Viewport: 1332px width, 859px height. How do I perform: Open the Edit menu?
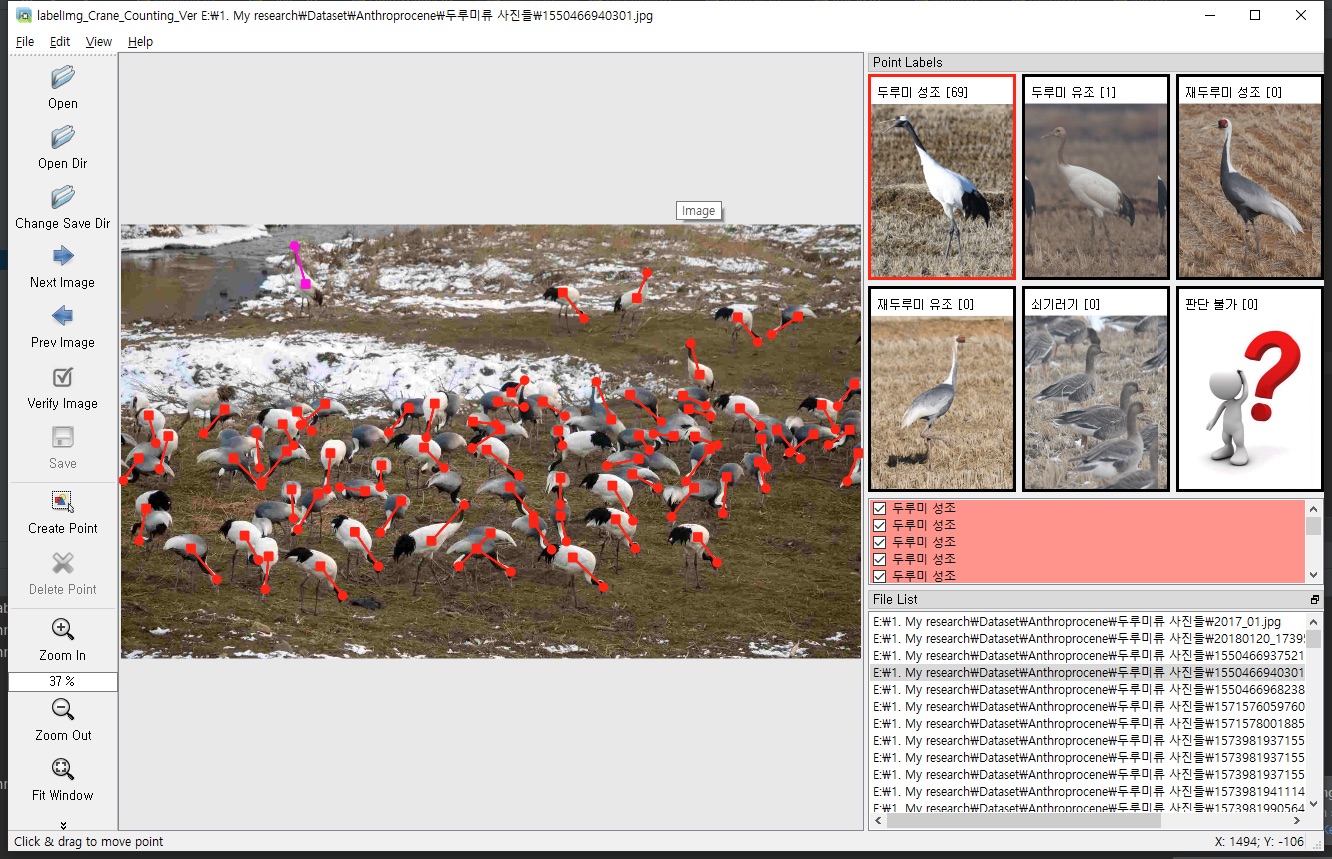click(x=60, y=42)
